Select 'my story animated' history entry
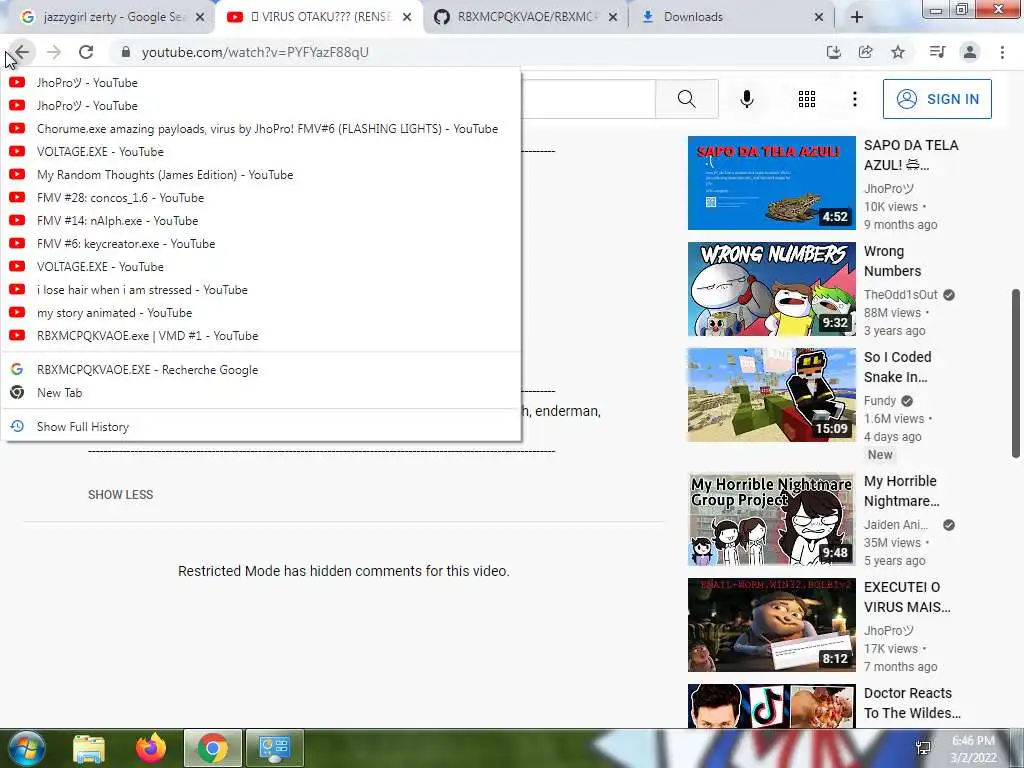Screen dimensions: 1024x768 [x=261, y=313]
